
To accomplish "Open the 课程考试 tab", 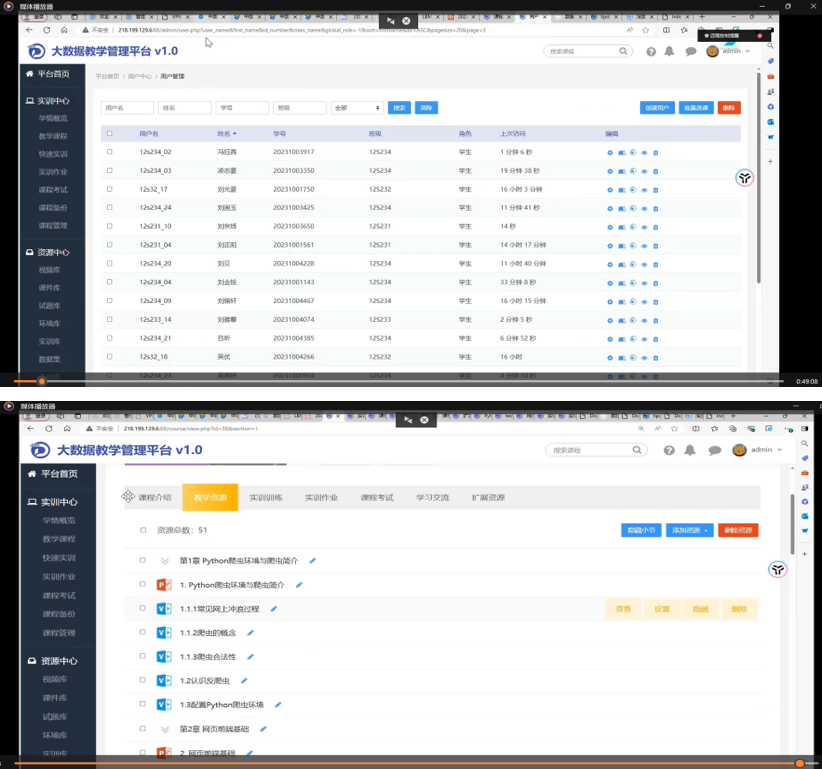I will [377, 497].
